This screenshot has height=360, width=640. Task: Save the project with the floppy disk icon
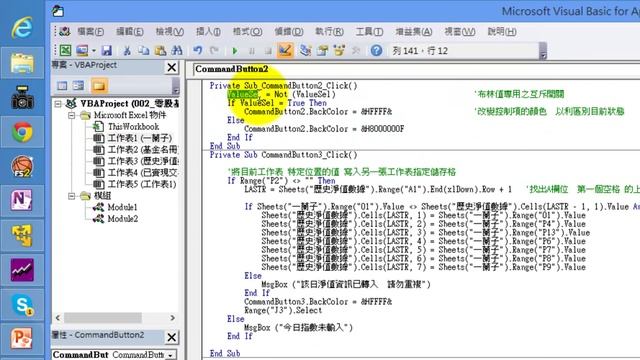[107, 51]
